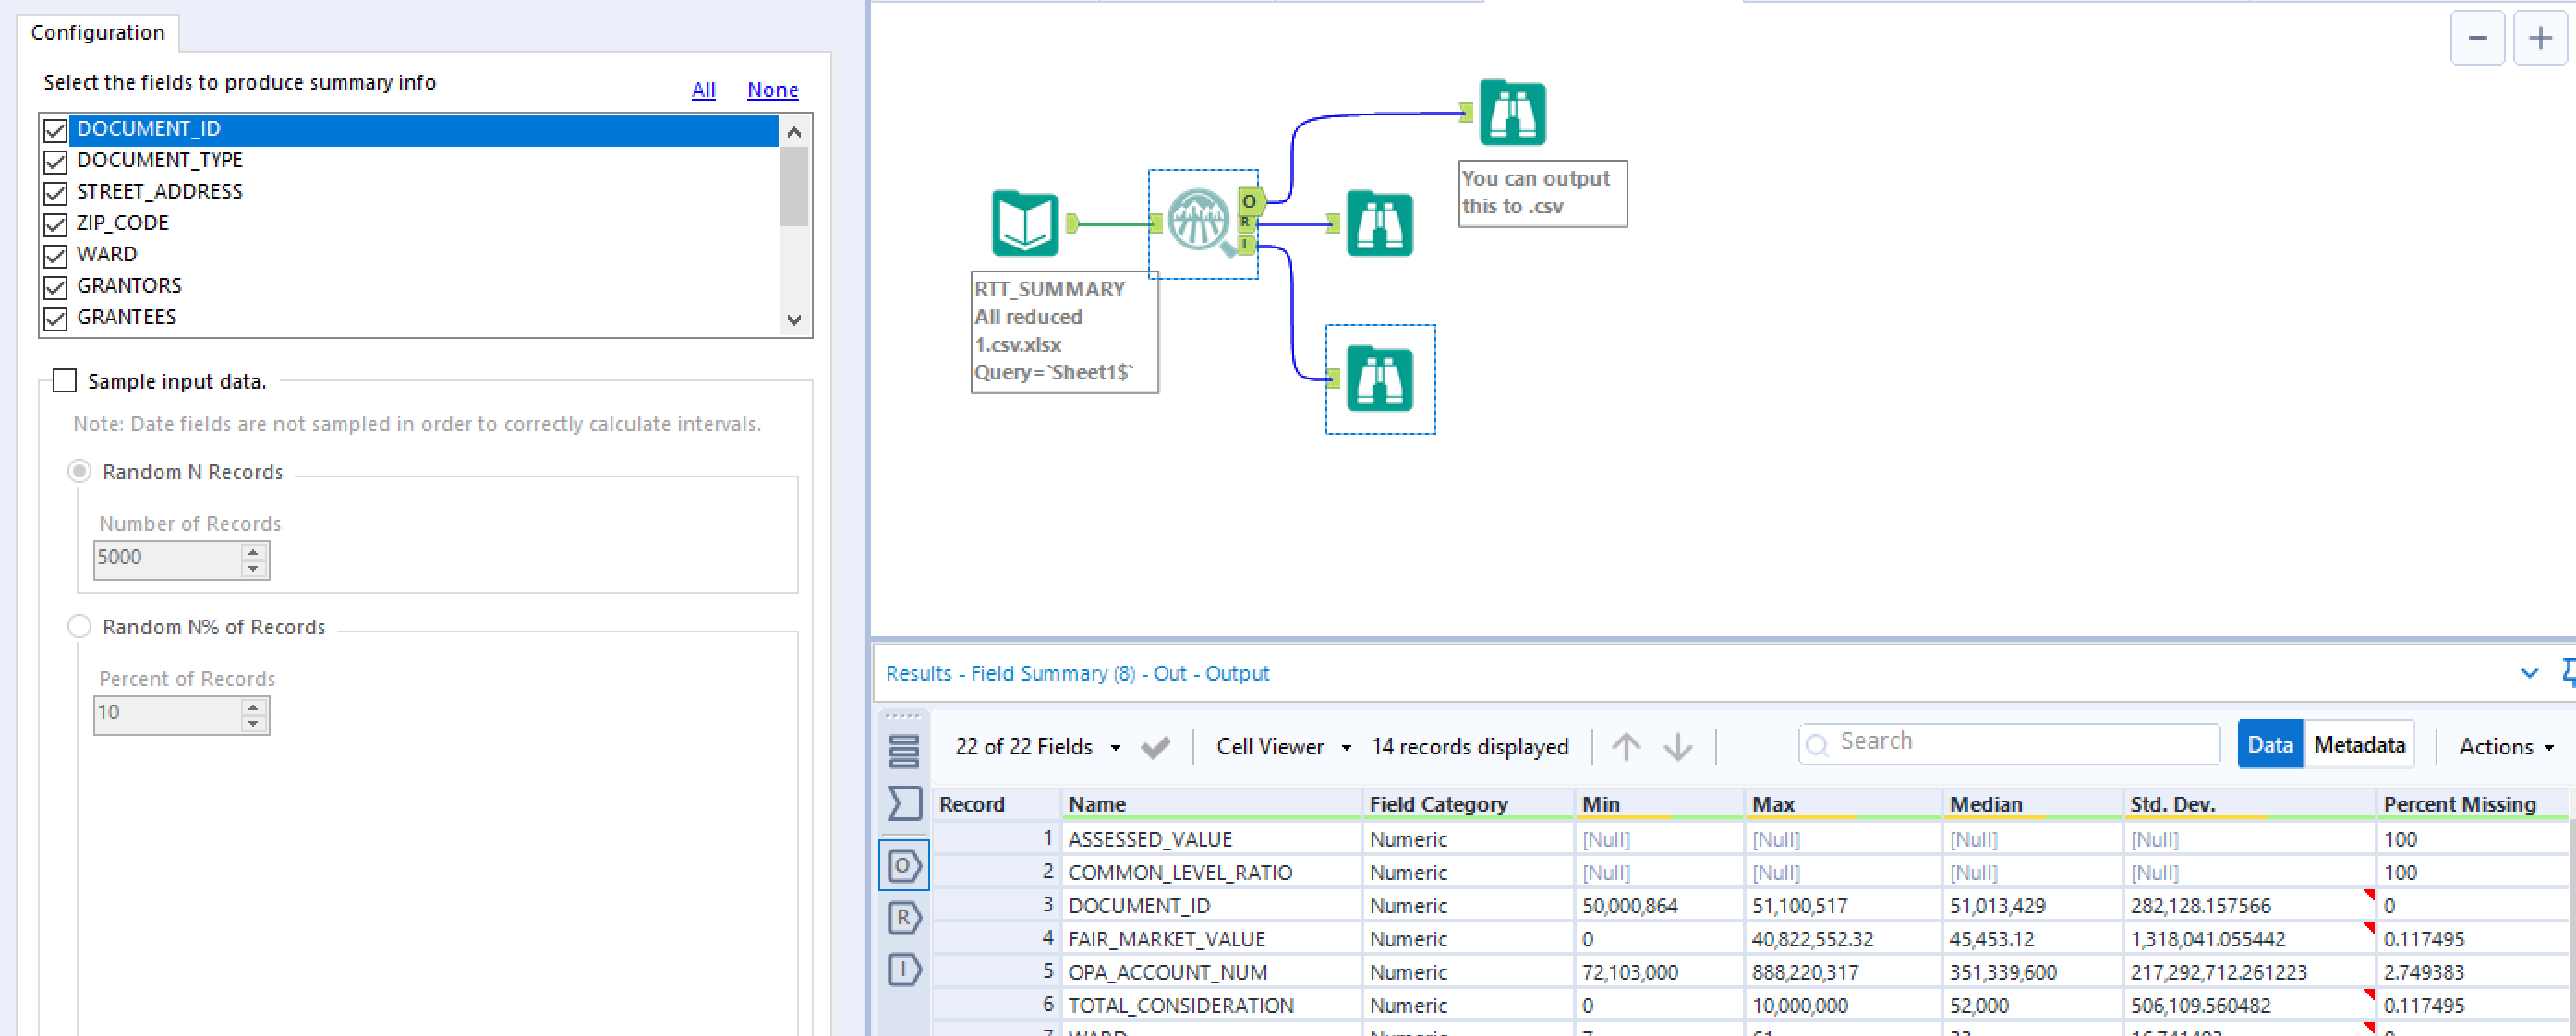Enable Sample input data checkbox
2576x1036 pixels.
65,381
